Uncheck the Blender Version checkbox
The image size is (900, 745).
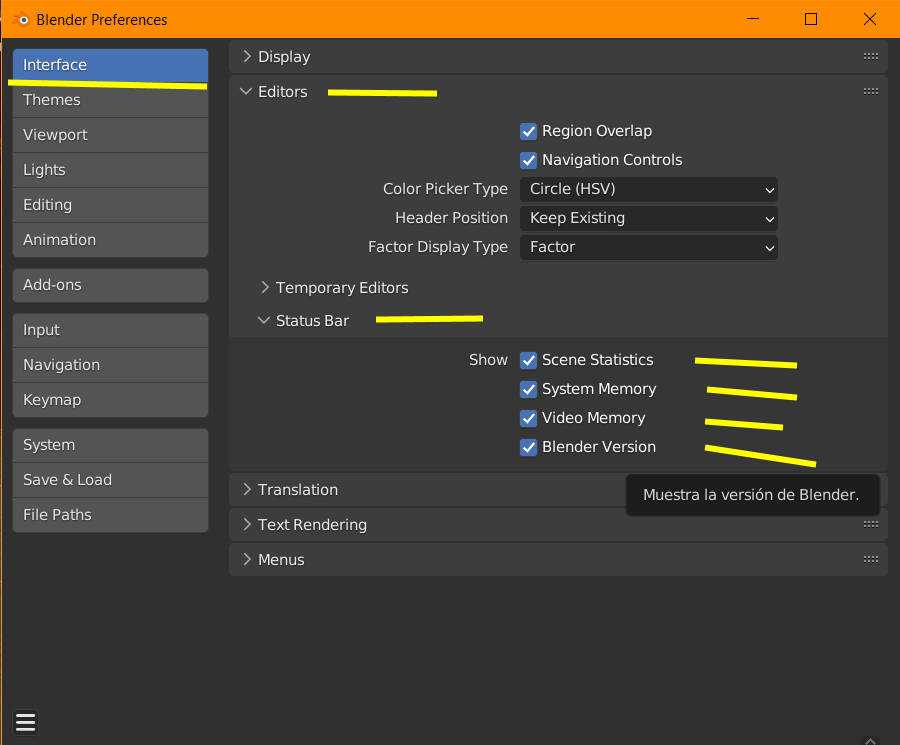(x=529, y=447)
